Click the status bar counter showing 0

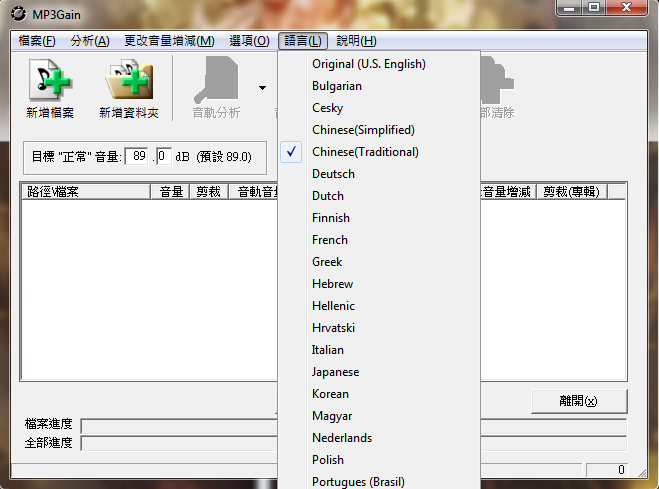(606, 470)
